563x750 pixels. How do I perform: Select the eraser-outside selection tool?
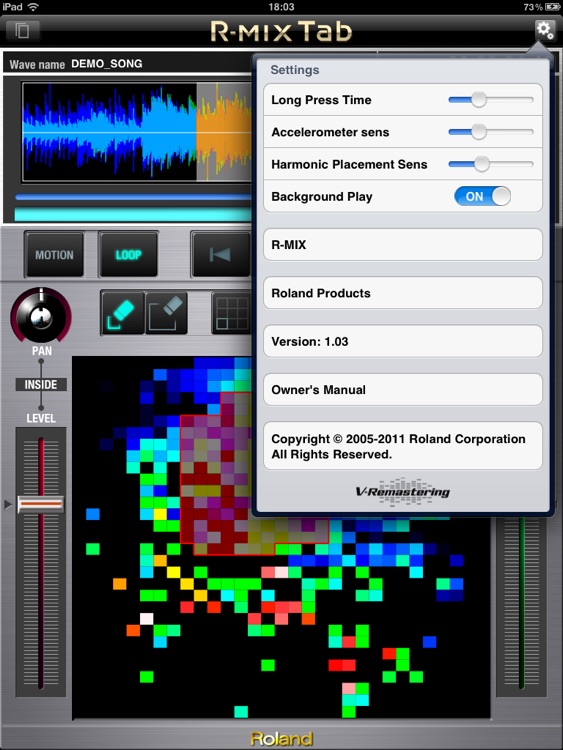[x=166, y=312]
